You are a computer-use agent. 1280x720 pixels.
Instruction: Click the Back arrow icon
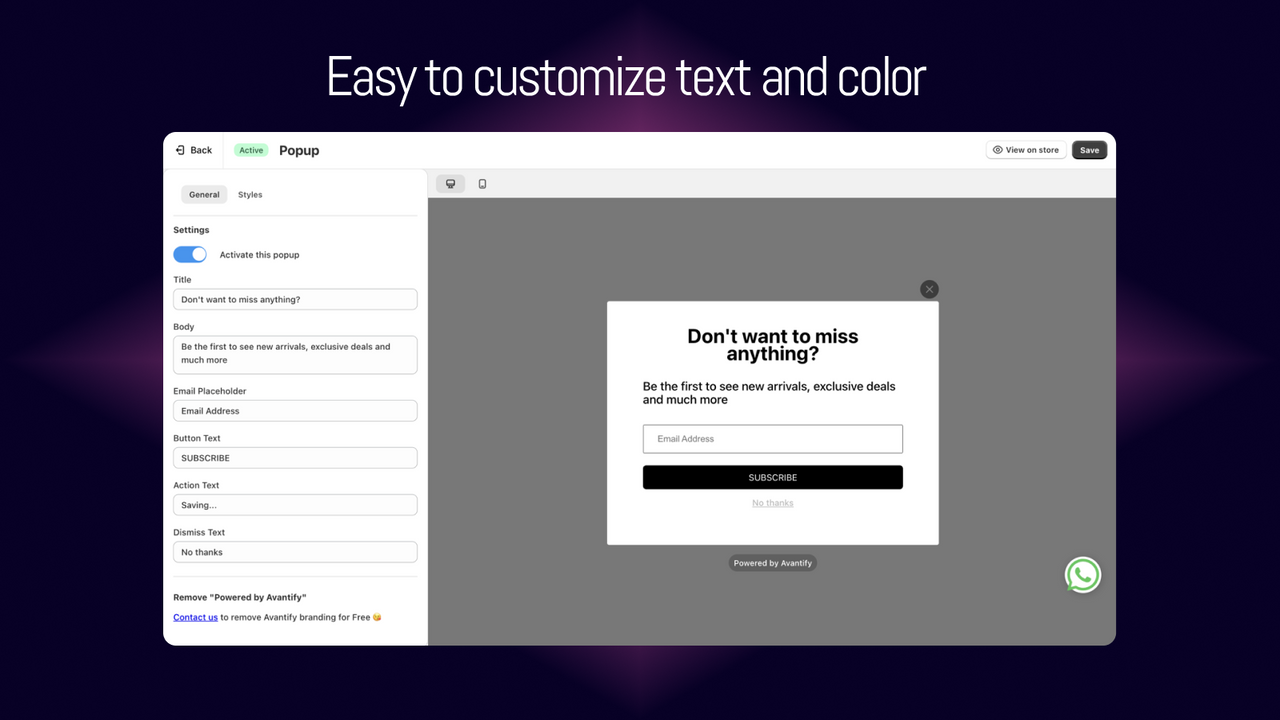[x=180, y=150]
